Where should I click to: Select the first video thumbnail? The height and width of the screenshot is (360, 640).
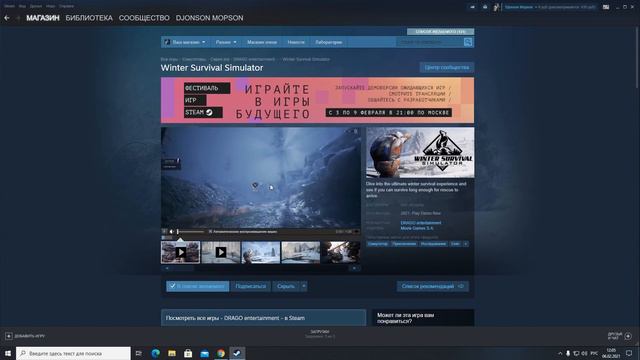(x=180, y=252)
